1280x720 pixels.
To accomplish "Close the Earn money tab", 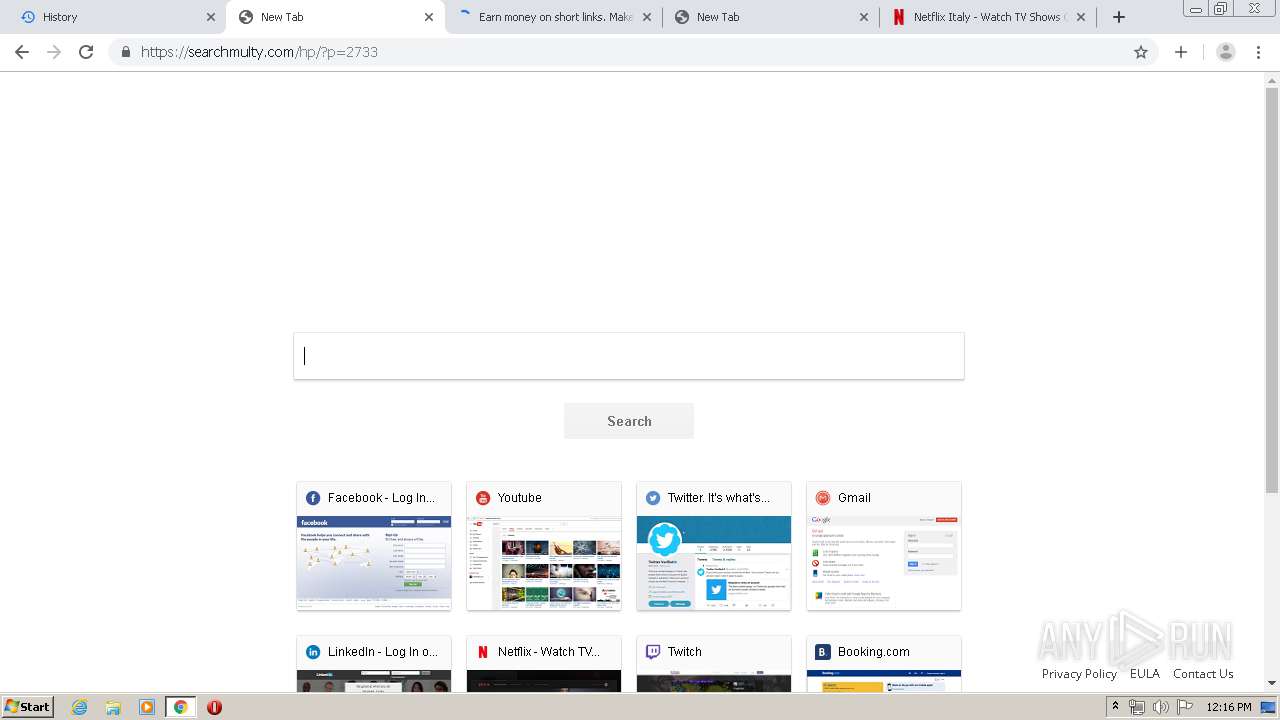I will click(x=646, y=17).
